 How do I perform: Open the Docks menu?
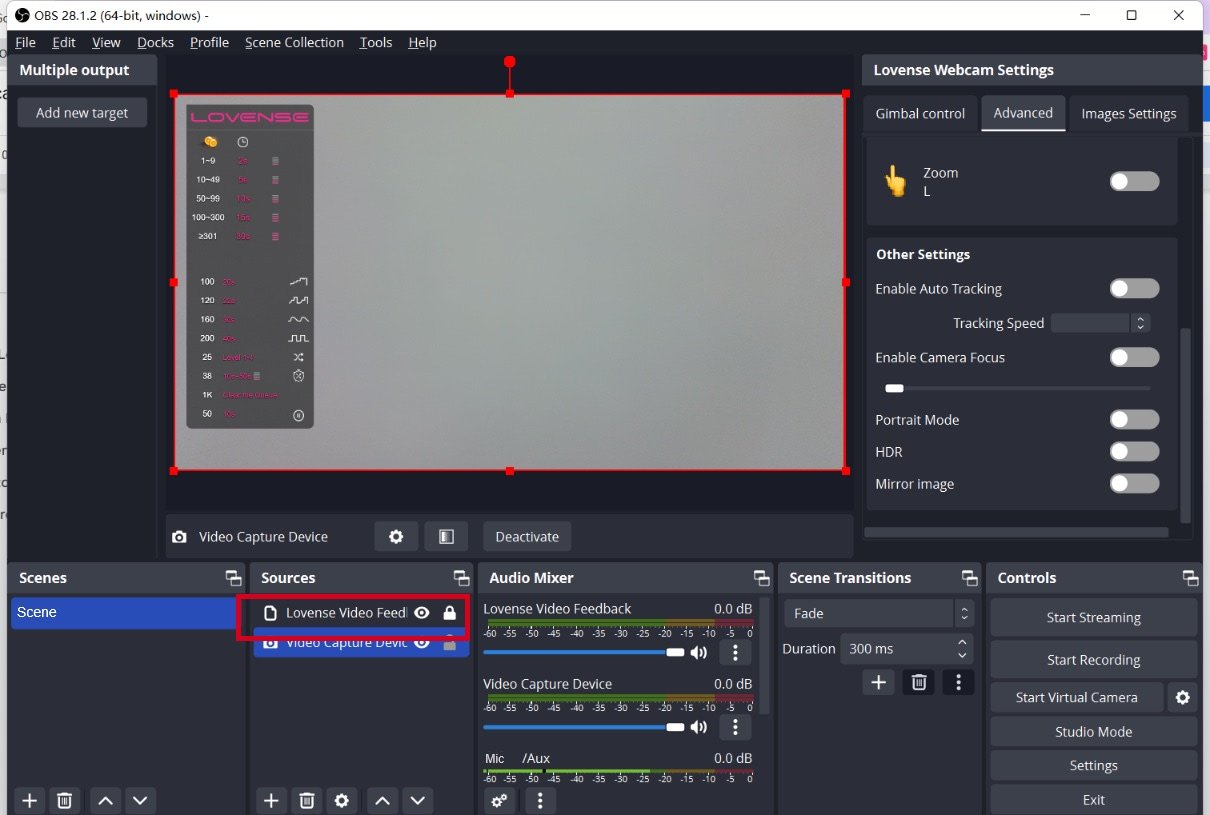(155, 42)
